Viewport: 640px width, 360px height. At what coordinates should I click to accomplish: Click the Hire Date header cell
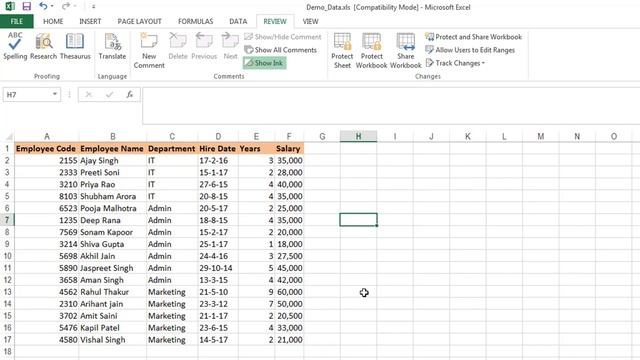pos(218,149)
